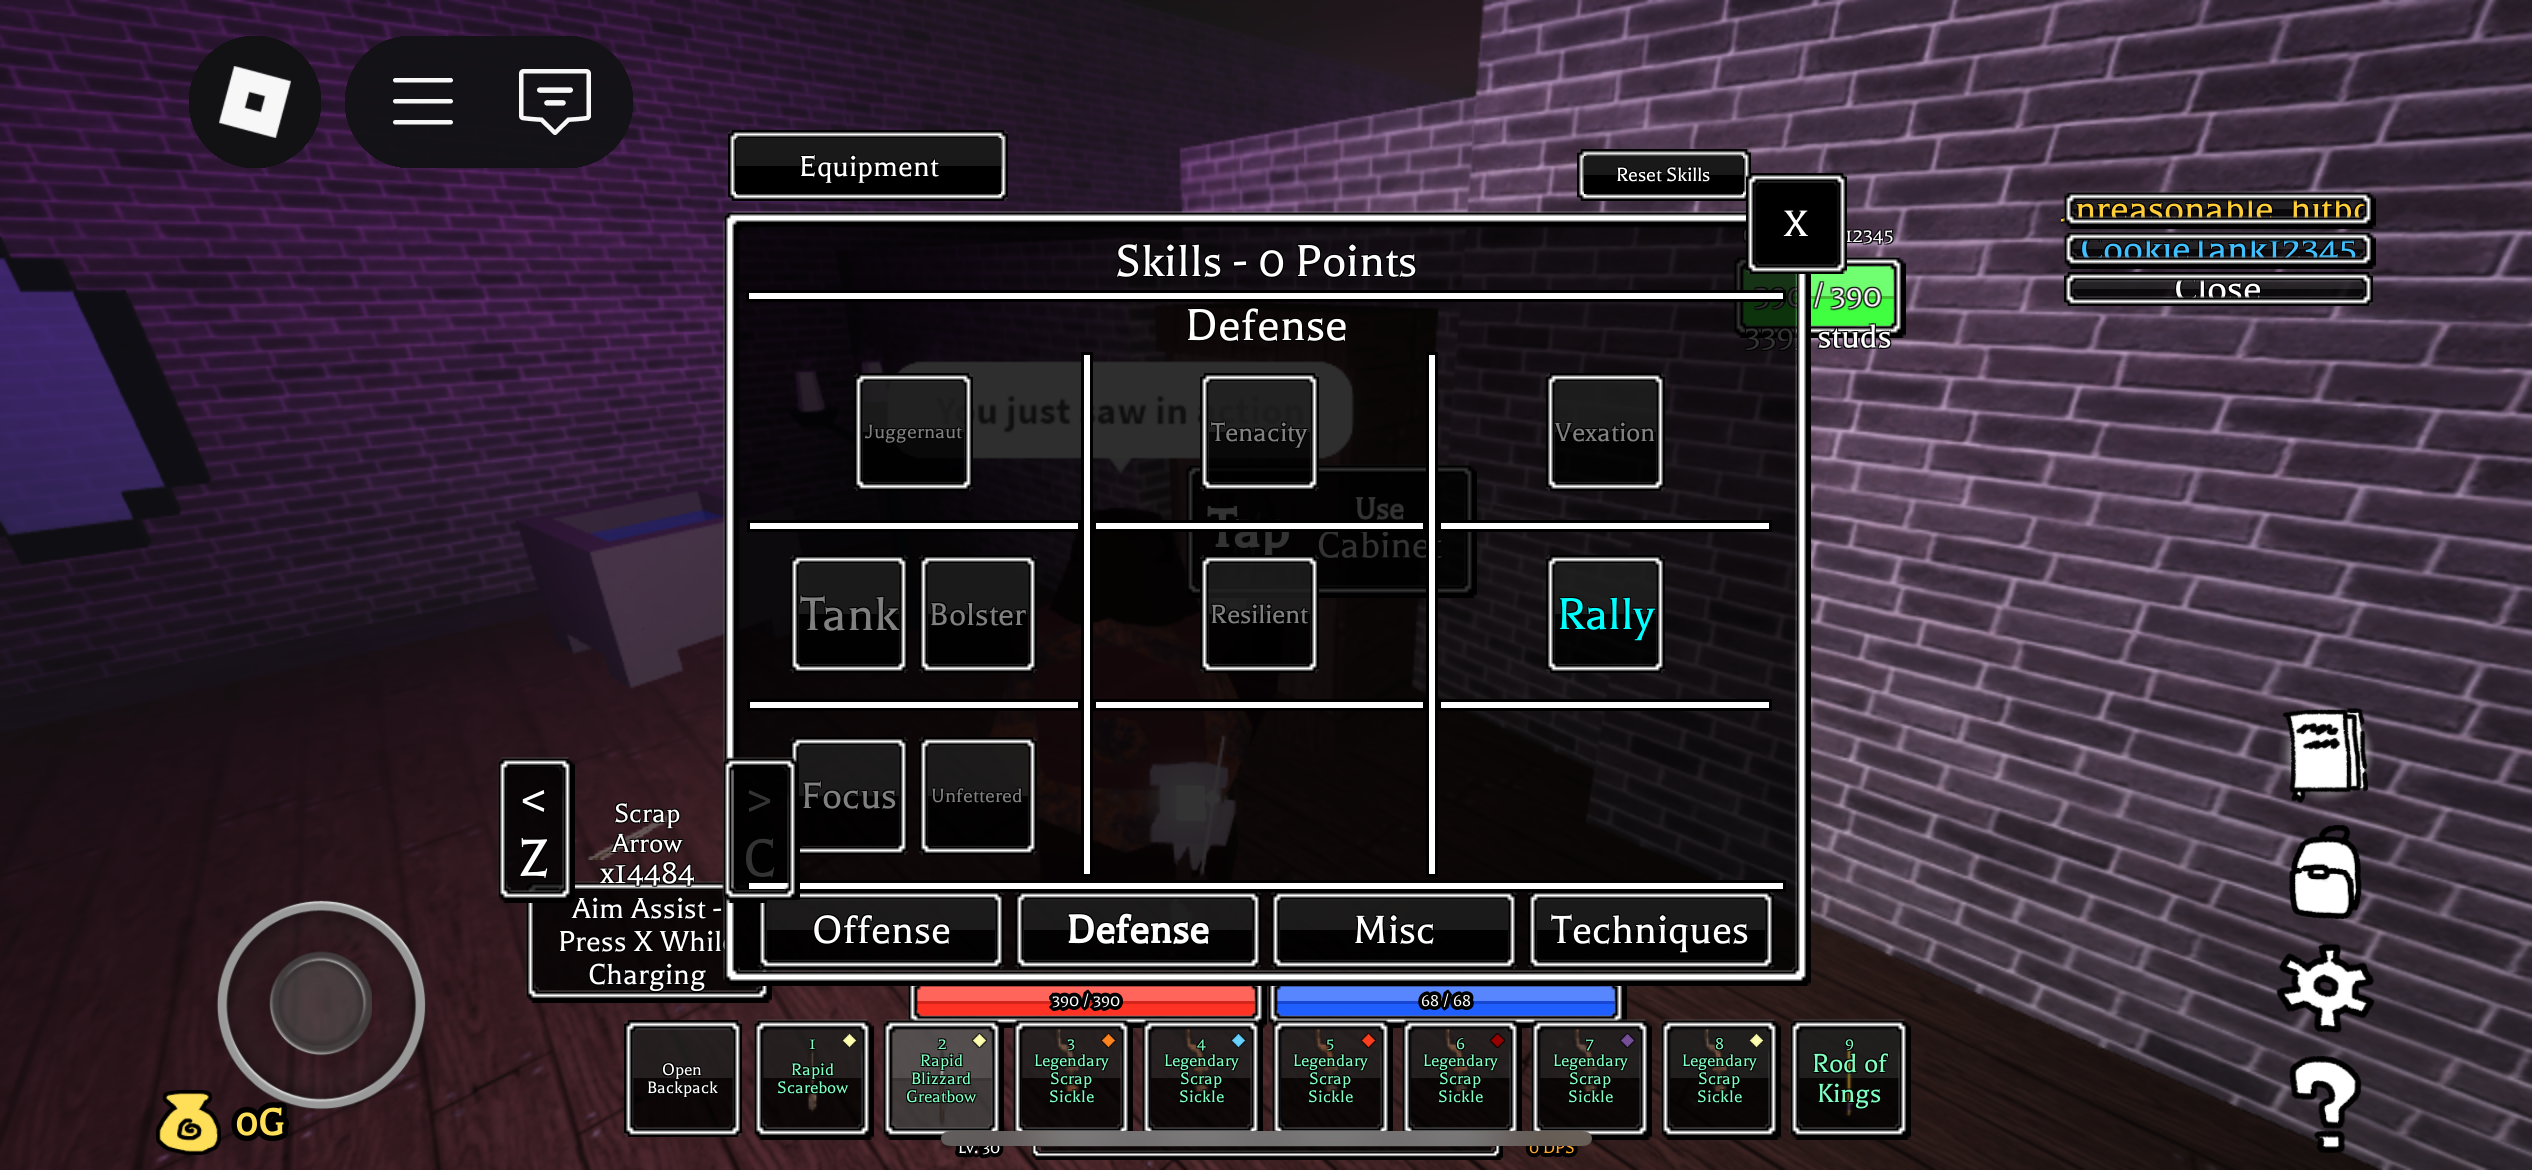Image resolution: width=2532 pixels, height=1170 pixels.
Task: Equip Rapid Scarebow in slot 1
Action: (812, 1078)
